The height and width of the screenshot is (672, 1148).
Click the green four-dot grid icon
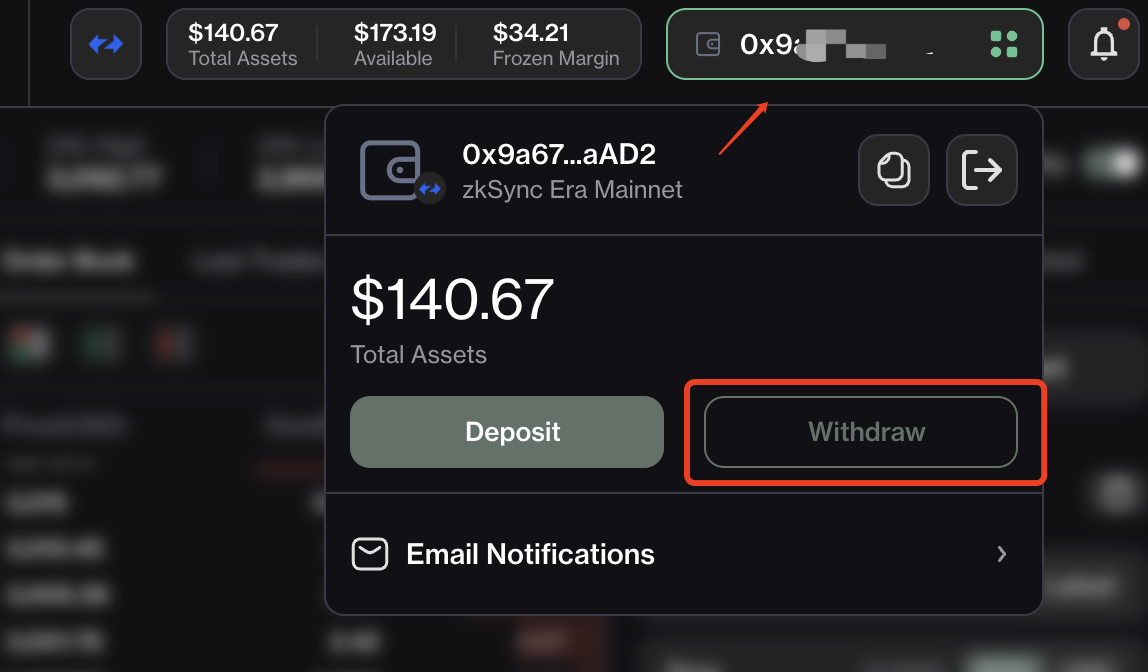pyautogui.click(x=1004, y=44)
